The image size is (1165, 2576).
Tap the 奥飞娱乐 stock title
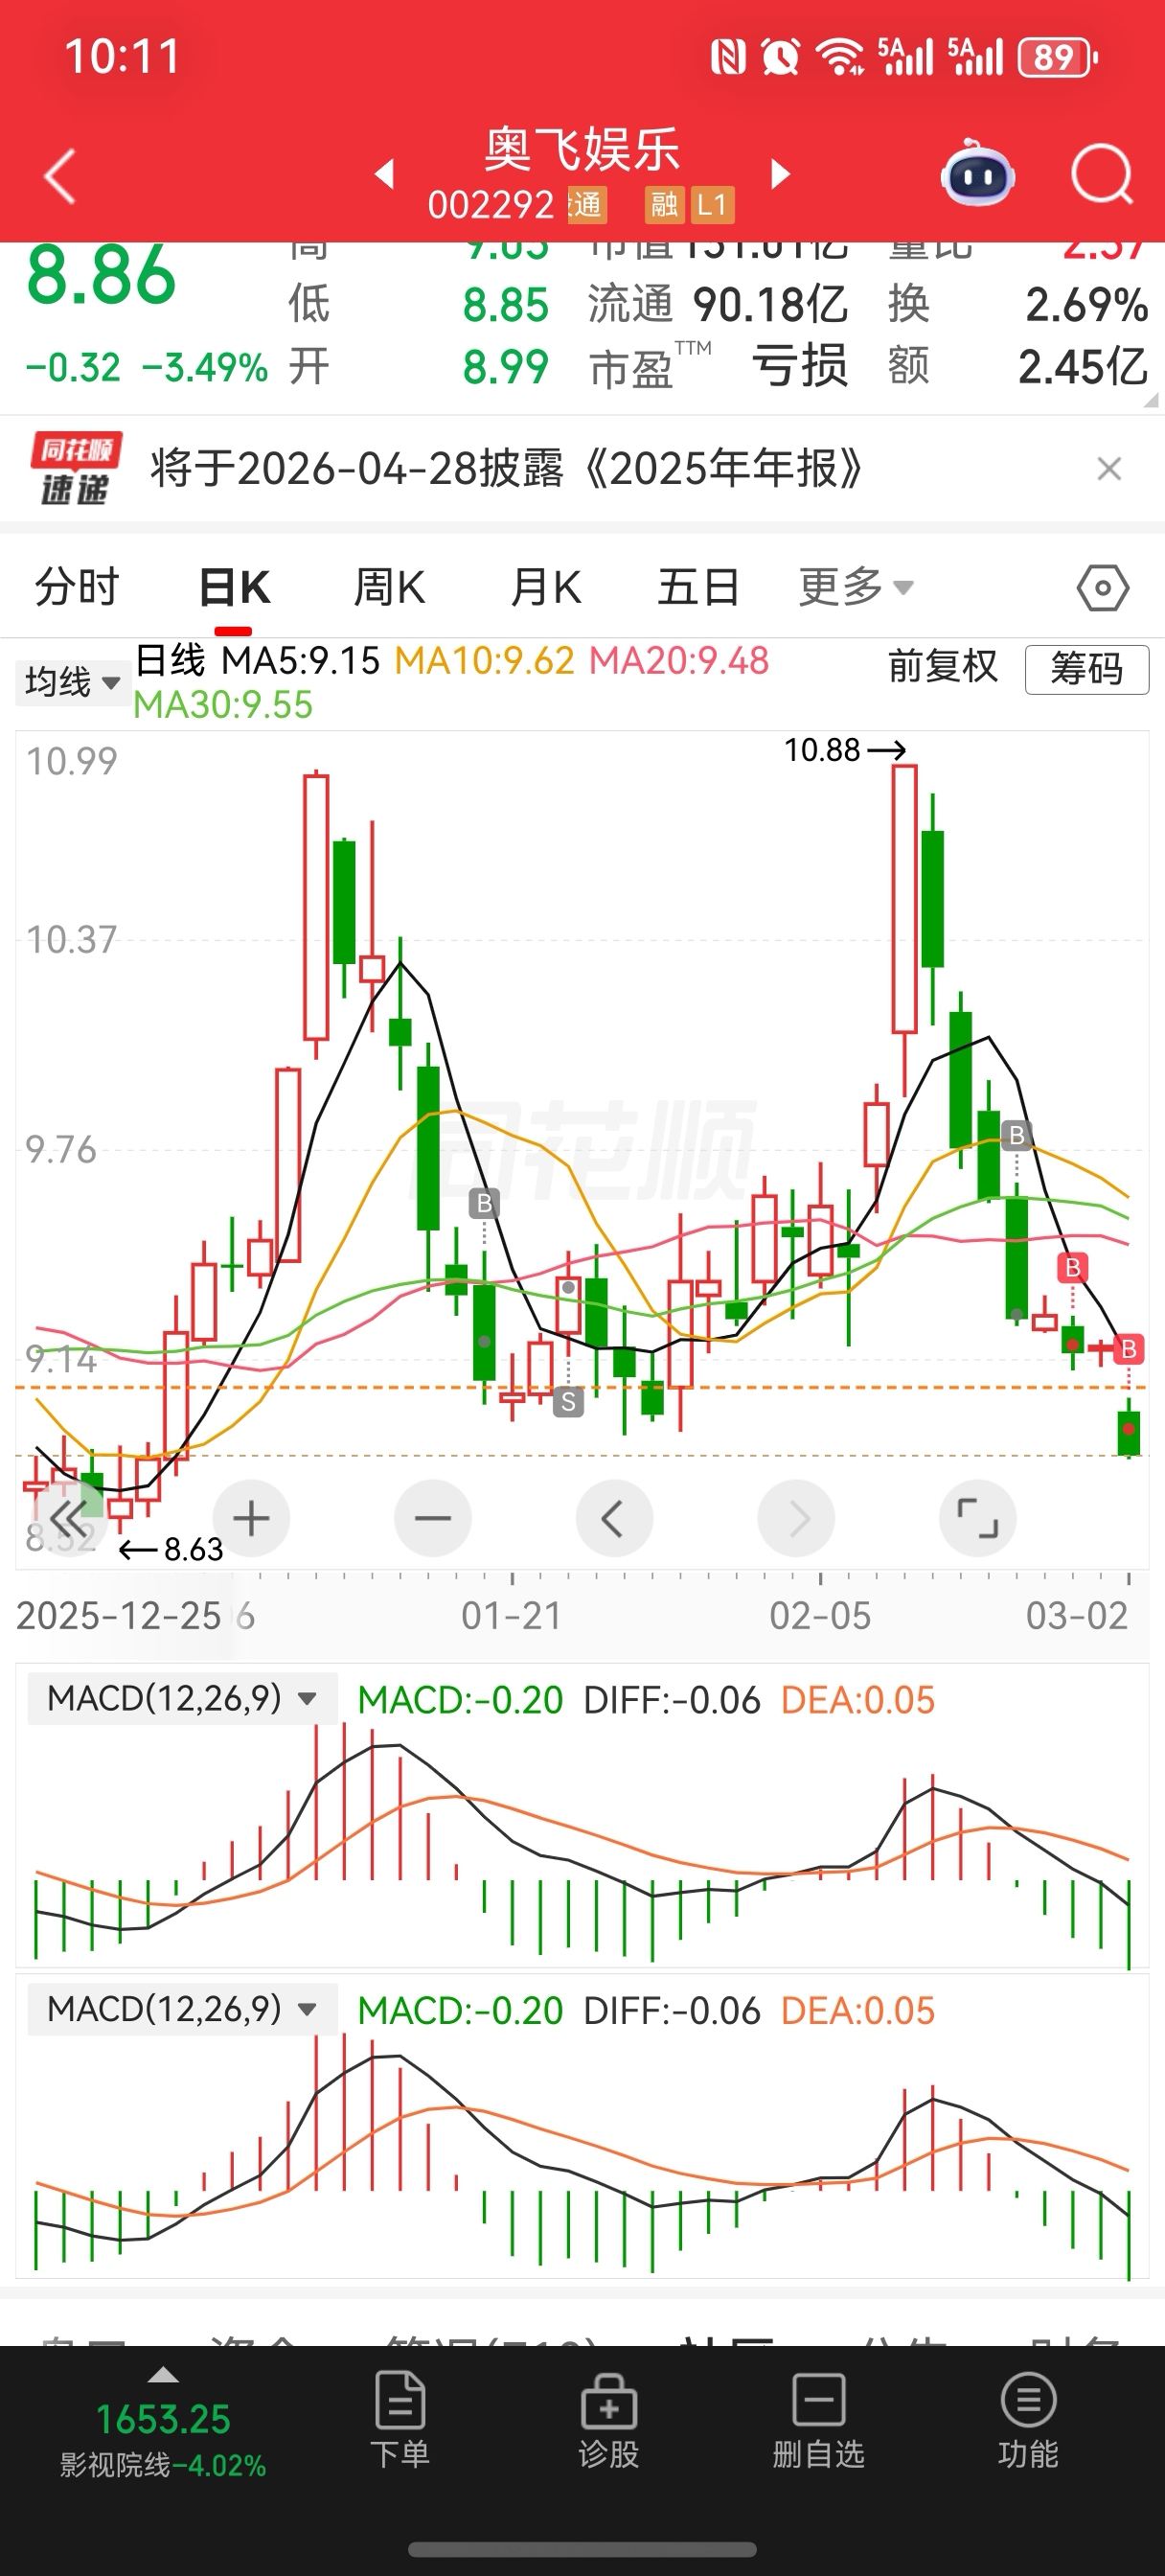582,150
